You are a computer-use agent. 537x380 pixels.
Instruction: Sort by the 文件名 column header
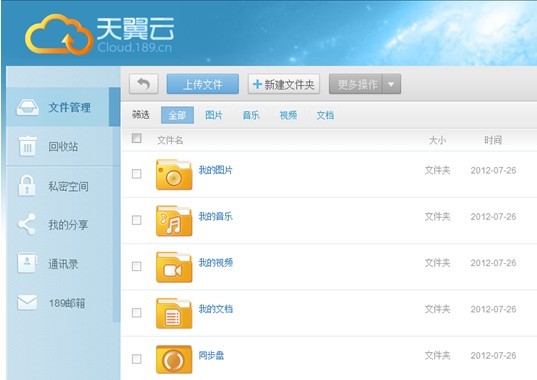pyautogui.click(x=170, y=140)
